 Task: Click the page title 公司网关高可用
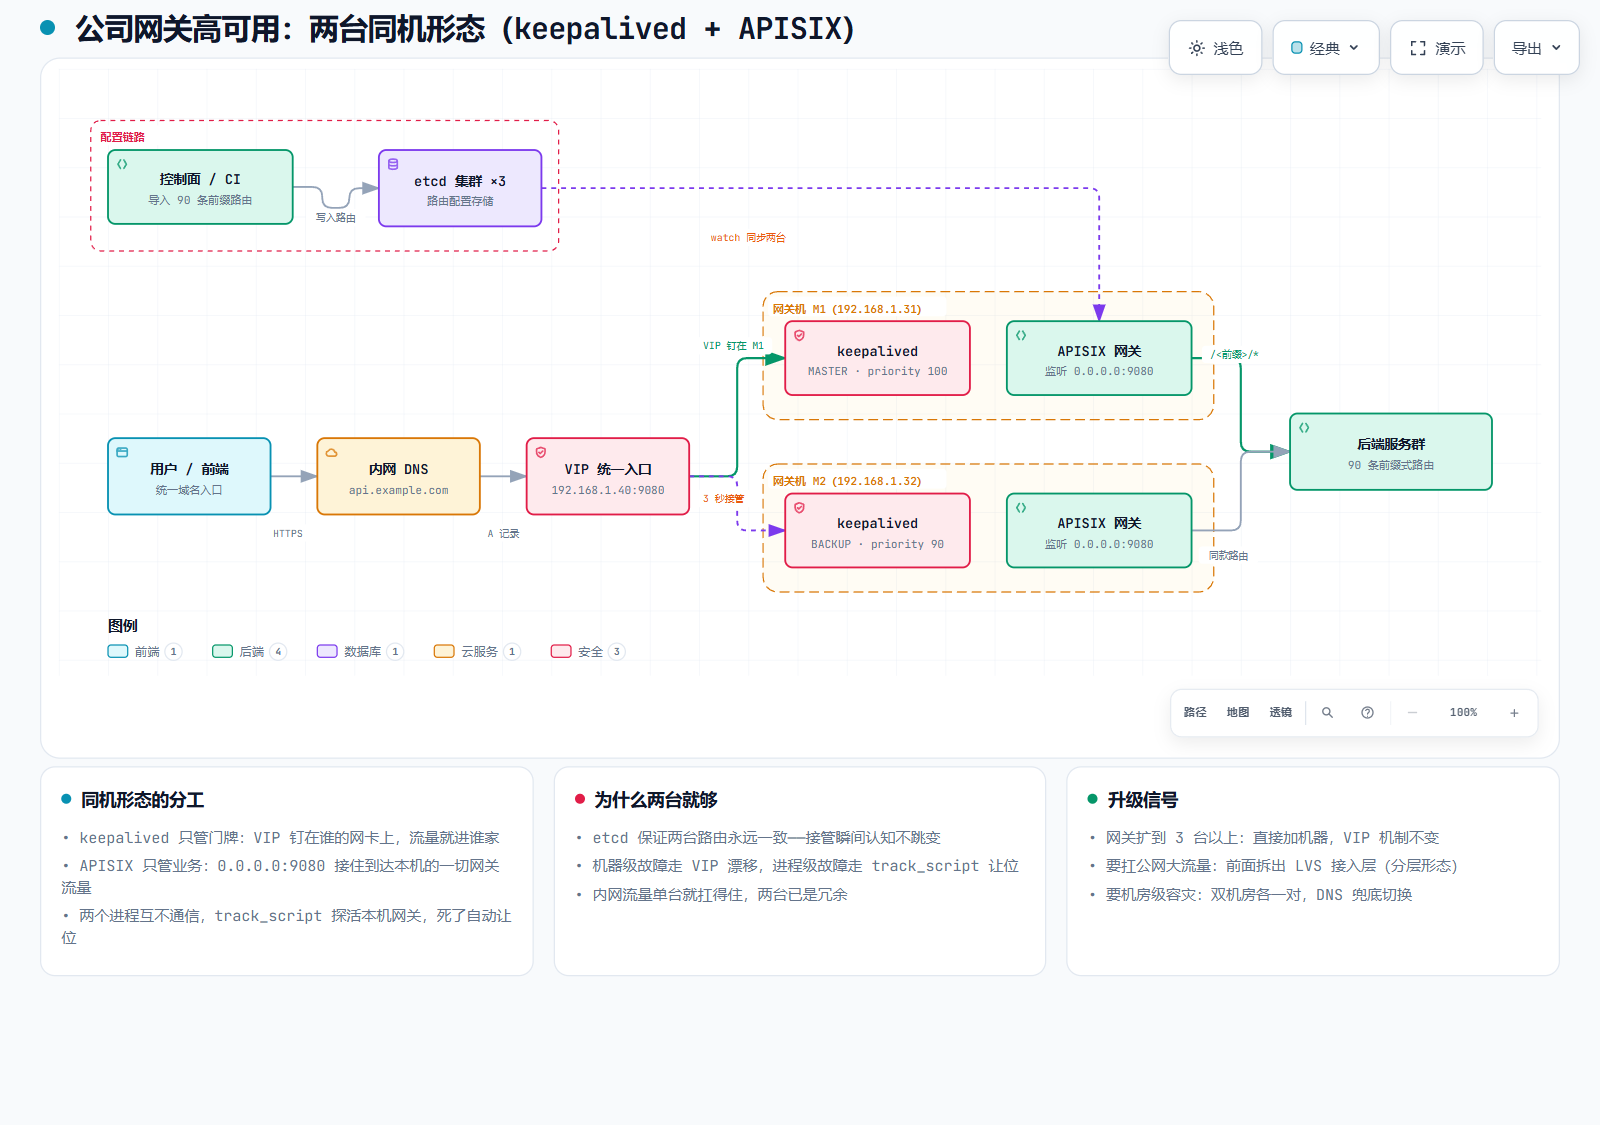[465, 29]
